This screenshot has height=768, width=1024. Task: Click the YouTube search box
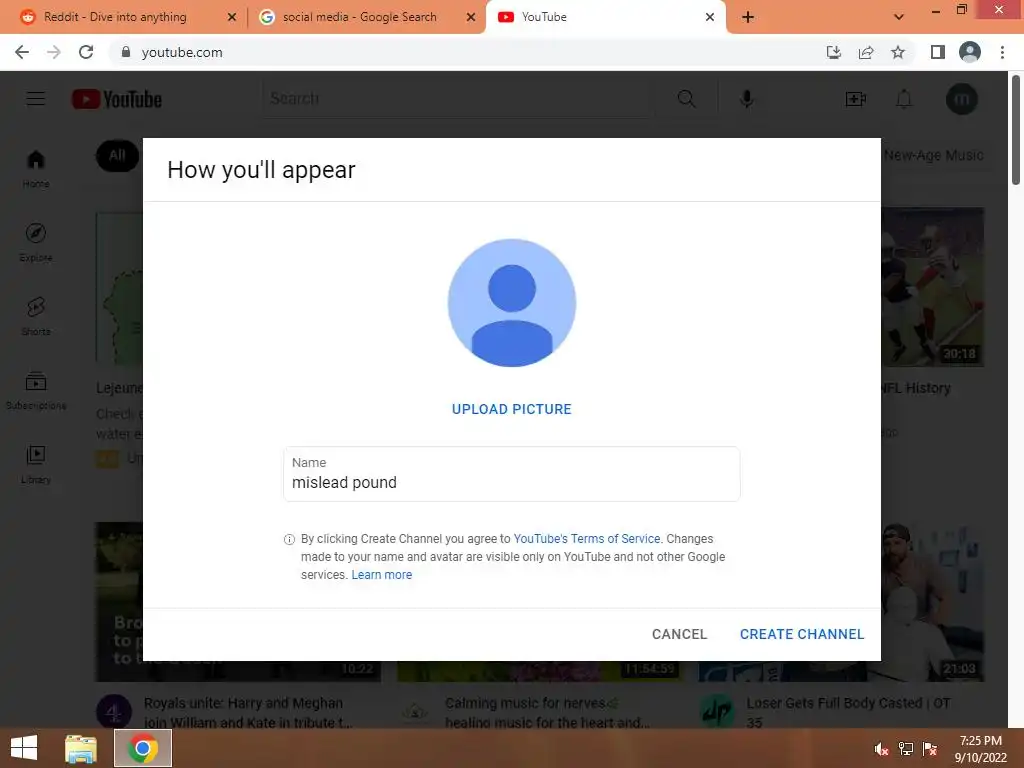point(458,99)
